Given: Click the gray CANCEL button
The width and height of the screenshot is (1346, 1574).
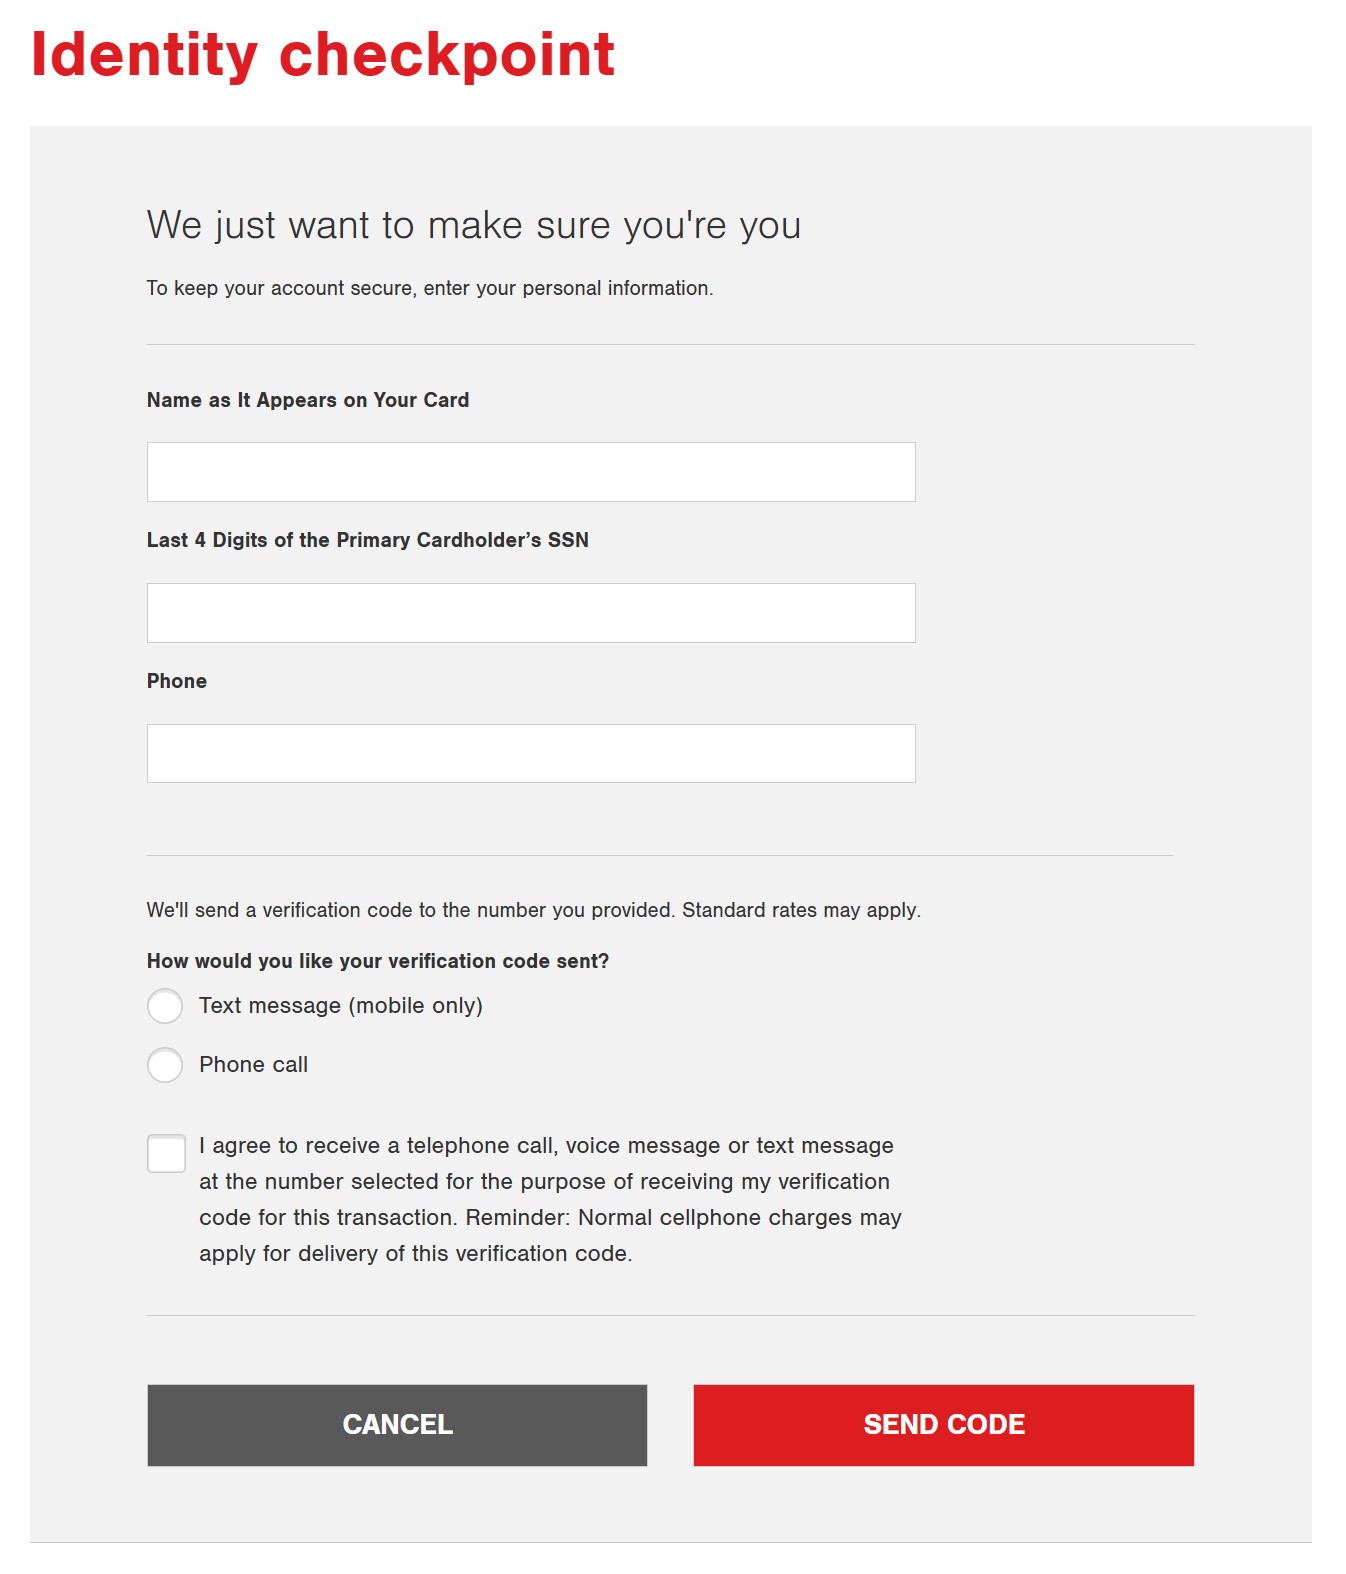Looking at the screenshot, I should tap(397, 1425).
